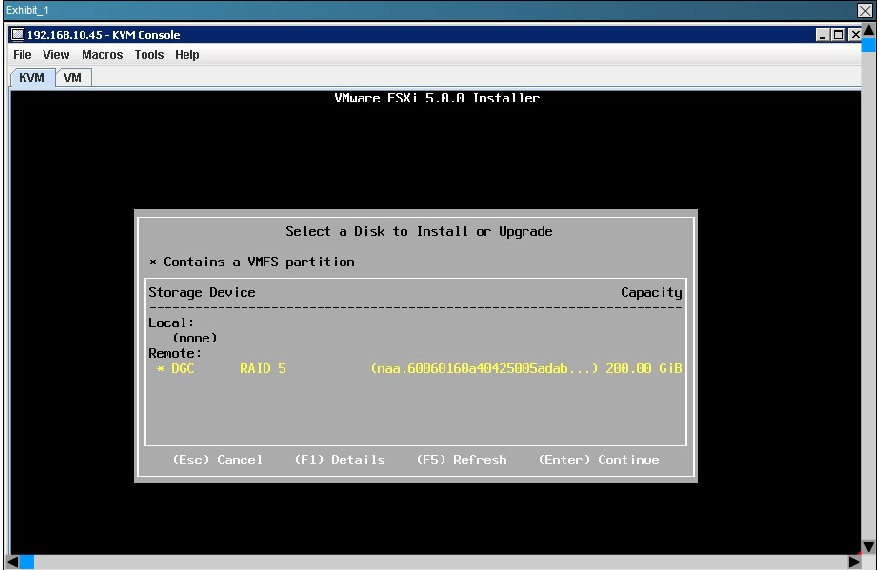Click the vertical scrollbar thumb
This screenshot has height=570, width=882.
tap(869, 45)
